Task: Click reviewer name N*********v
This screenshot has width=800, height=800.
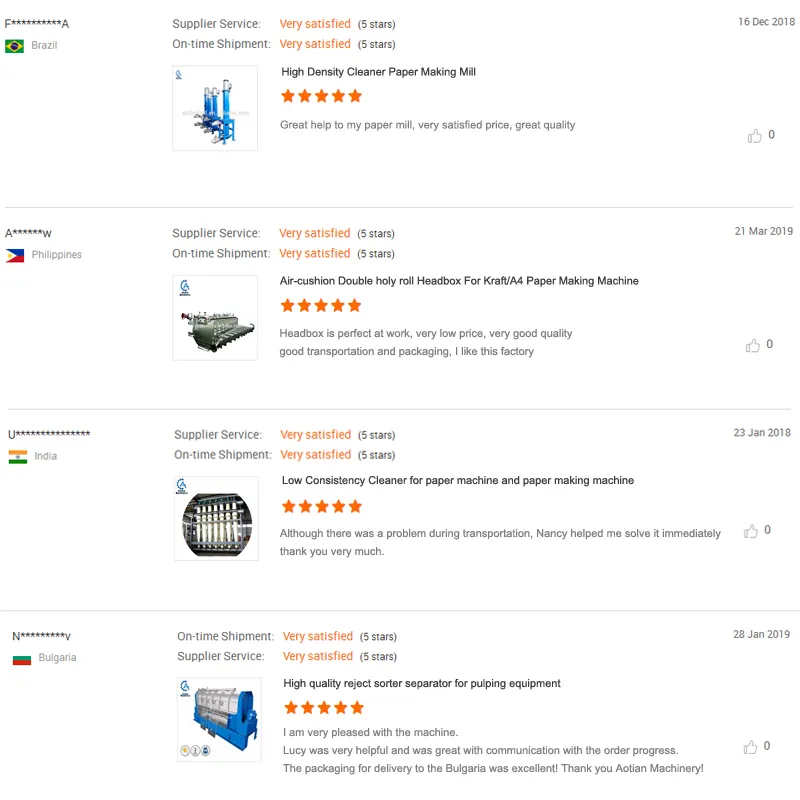Action: (41, 637)
